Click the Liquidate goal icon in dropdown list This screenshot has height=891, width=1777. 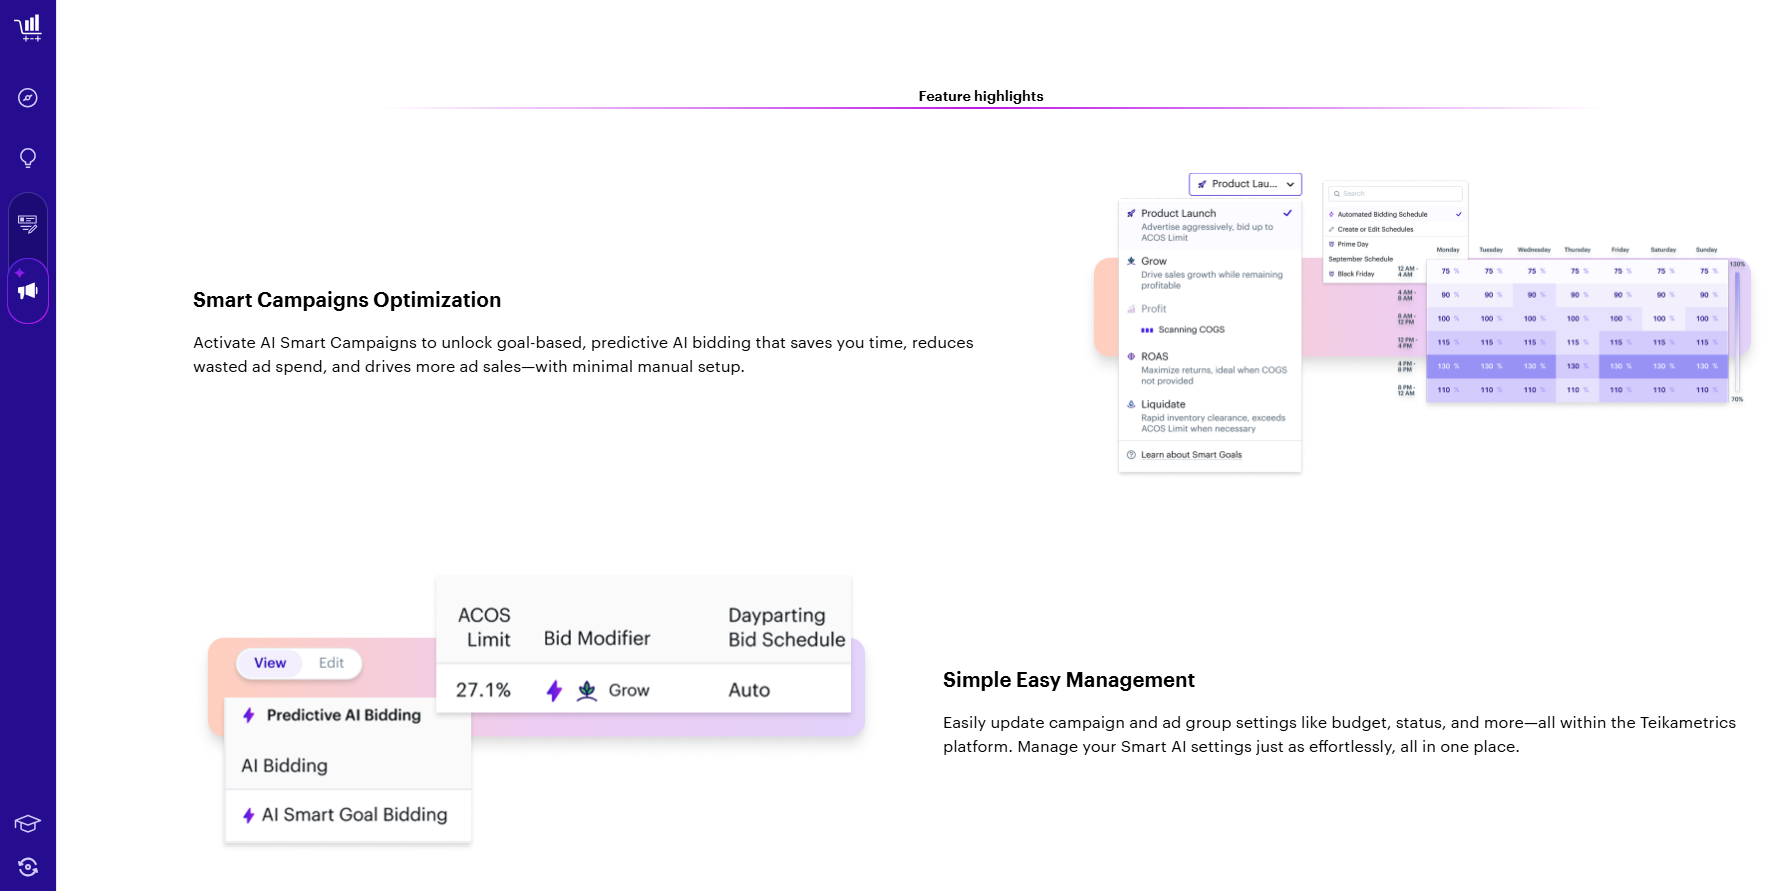1131,405
